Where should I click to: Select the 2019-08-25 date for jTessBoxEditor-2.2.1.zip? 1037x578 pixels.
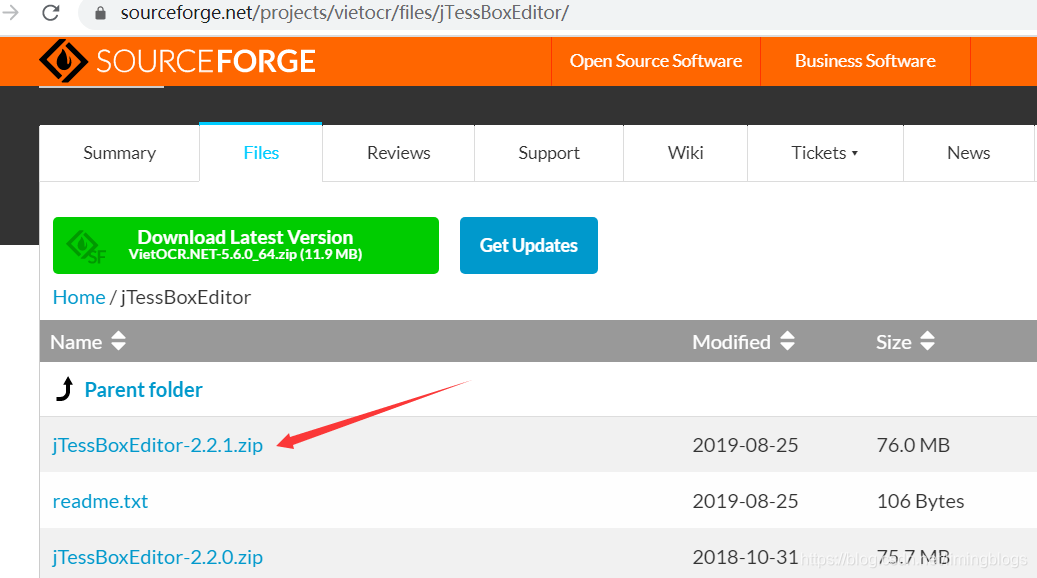pos(745,445)
